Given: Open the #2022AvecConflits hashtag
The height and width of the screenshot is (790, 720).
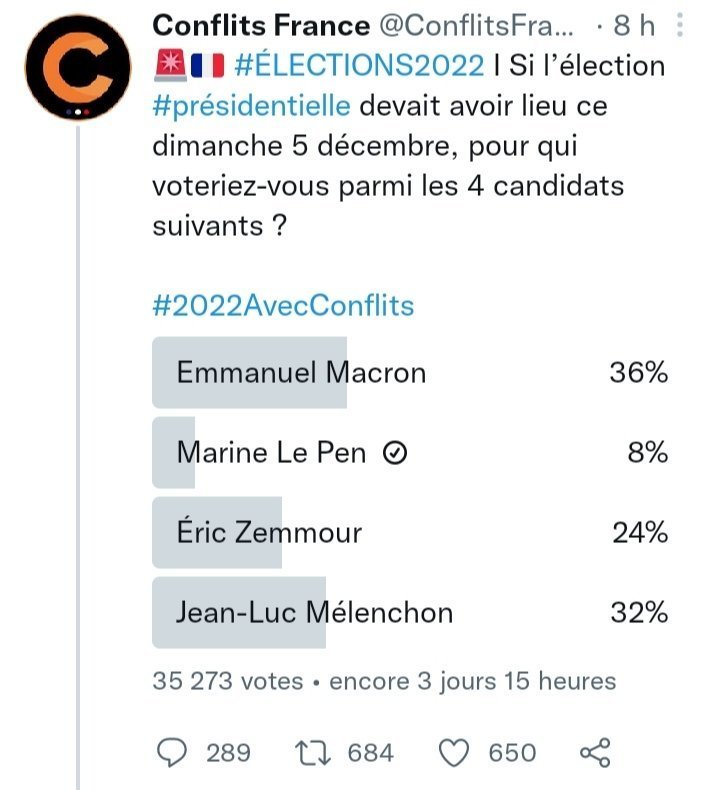Looking at the screenshot, I should tap(283, 306).
